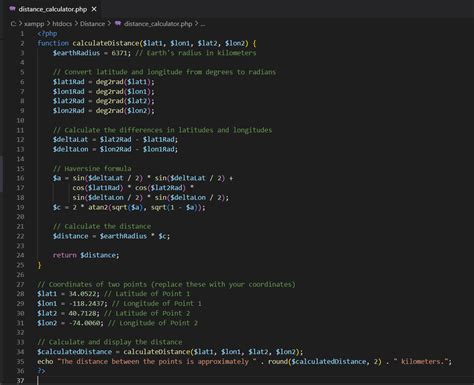Click $distance on line 22
This screenshot has width=474, height=385.
click(70, 236)
